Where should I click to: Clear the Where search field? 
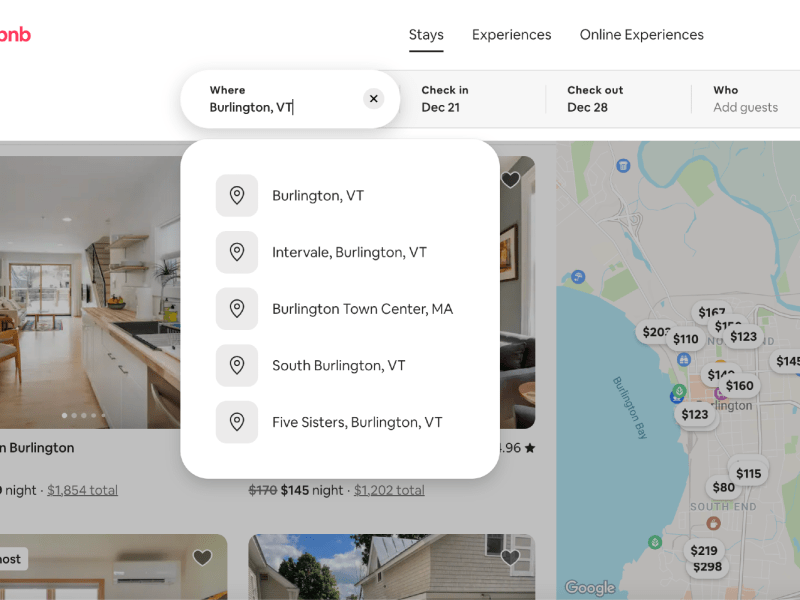tap(373, 98)
